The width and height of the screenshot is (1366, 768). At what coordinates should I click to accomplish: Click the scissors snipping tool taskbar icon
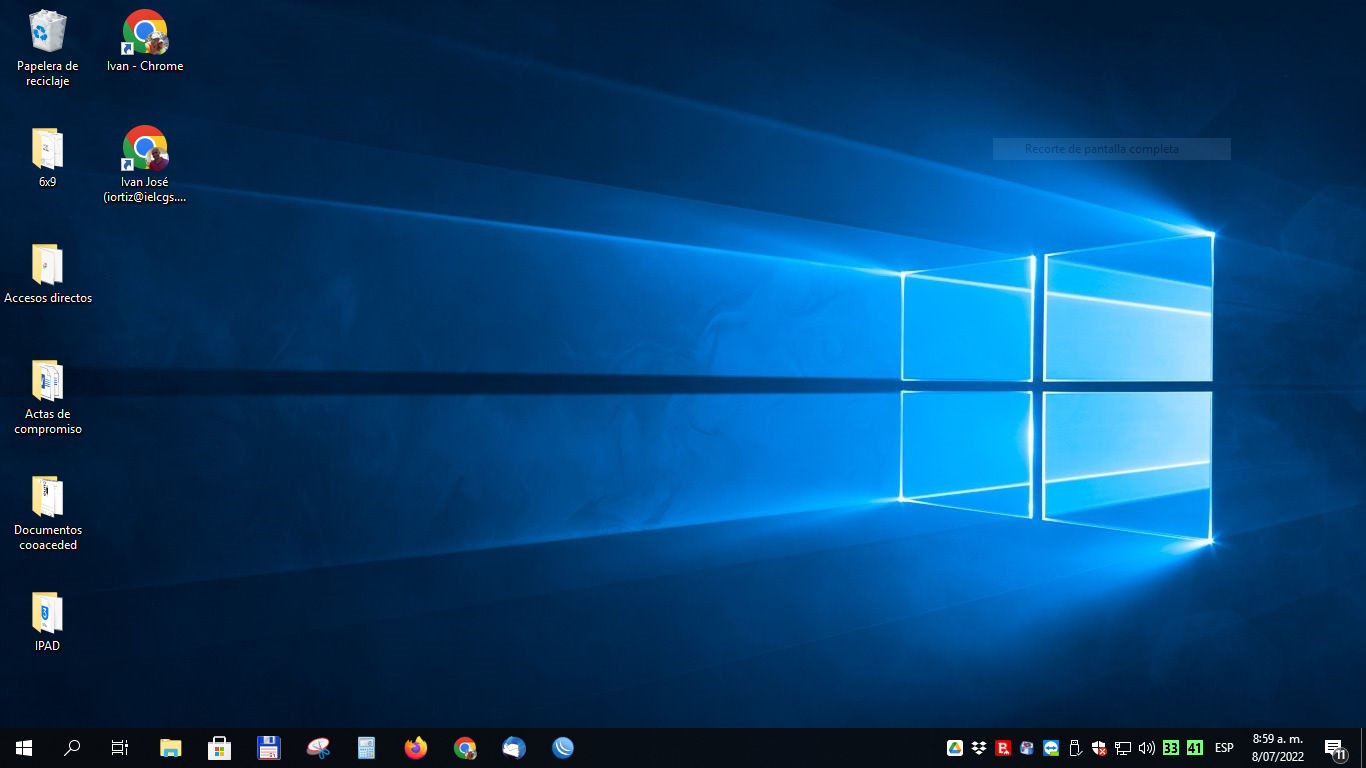click(318, 747)
